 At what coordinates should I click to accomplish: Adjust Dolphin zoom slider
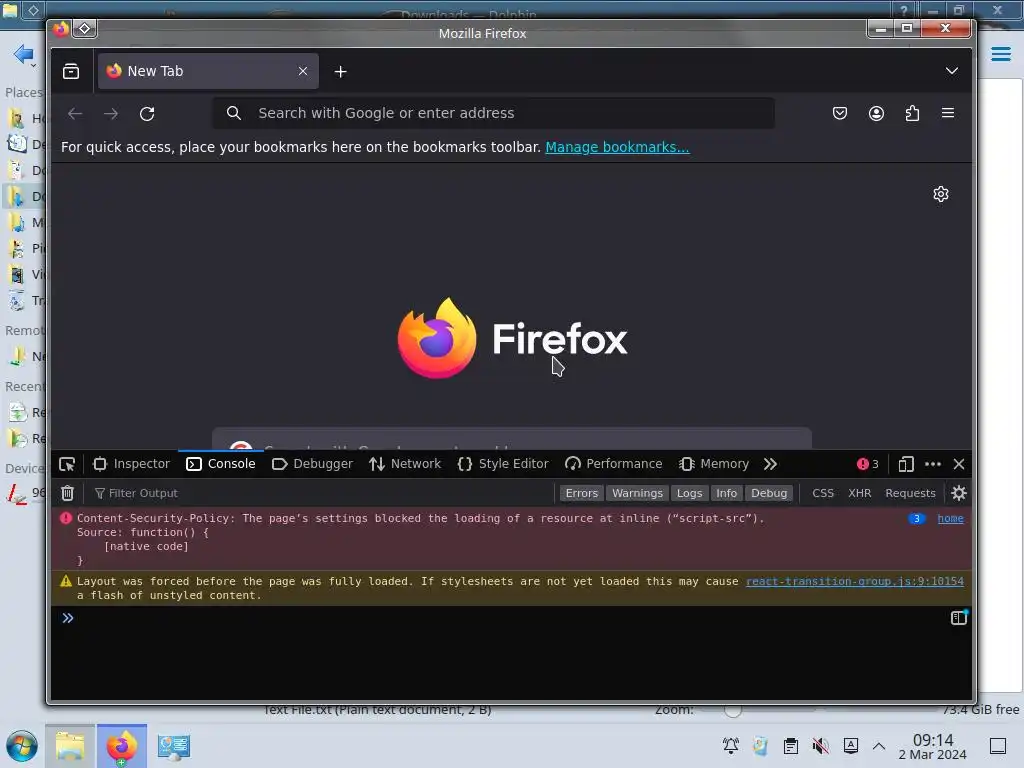[x=733, y=710]
